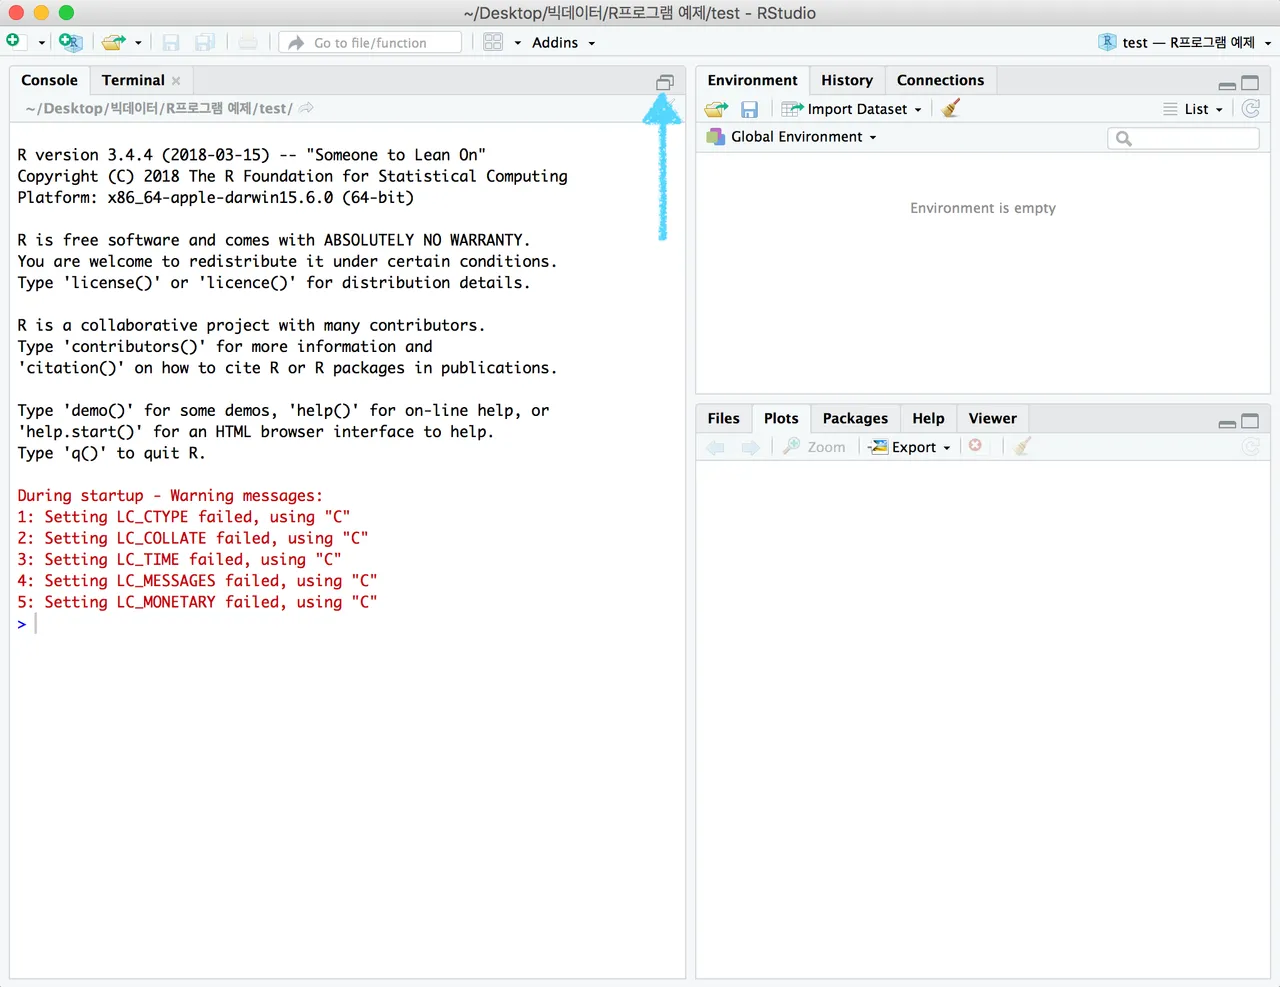
Task: Click the Plots pane refresh icon
Action: tap(1250, 447)
